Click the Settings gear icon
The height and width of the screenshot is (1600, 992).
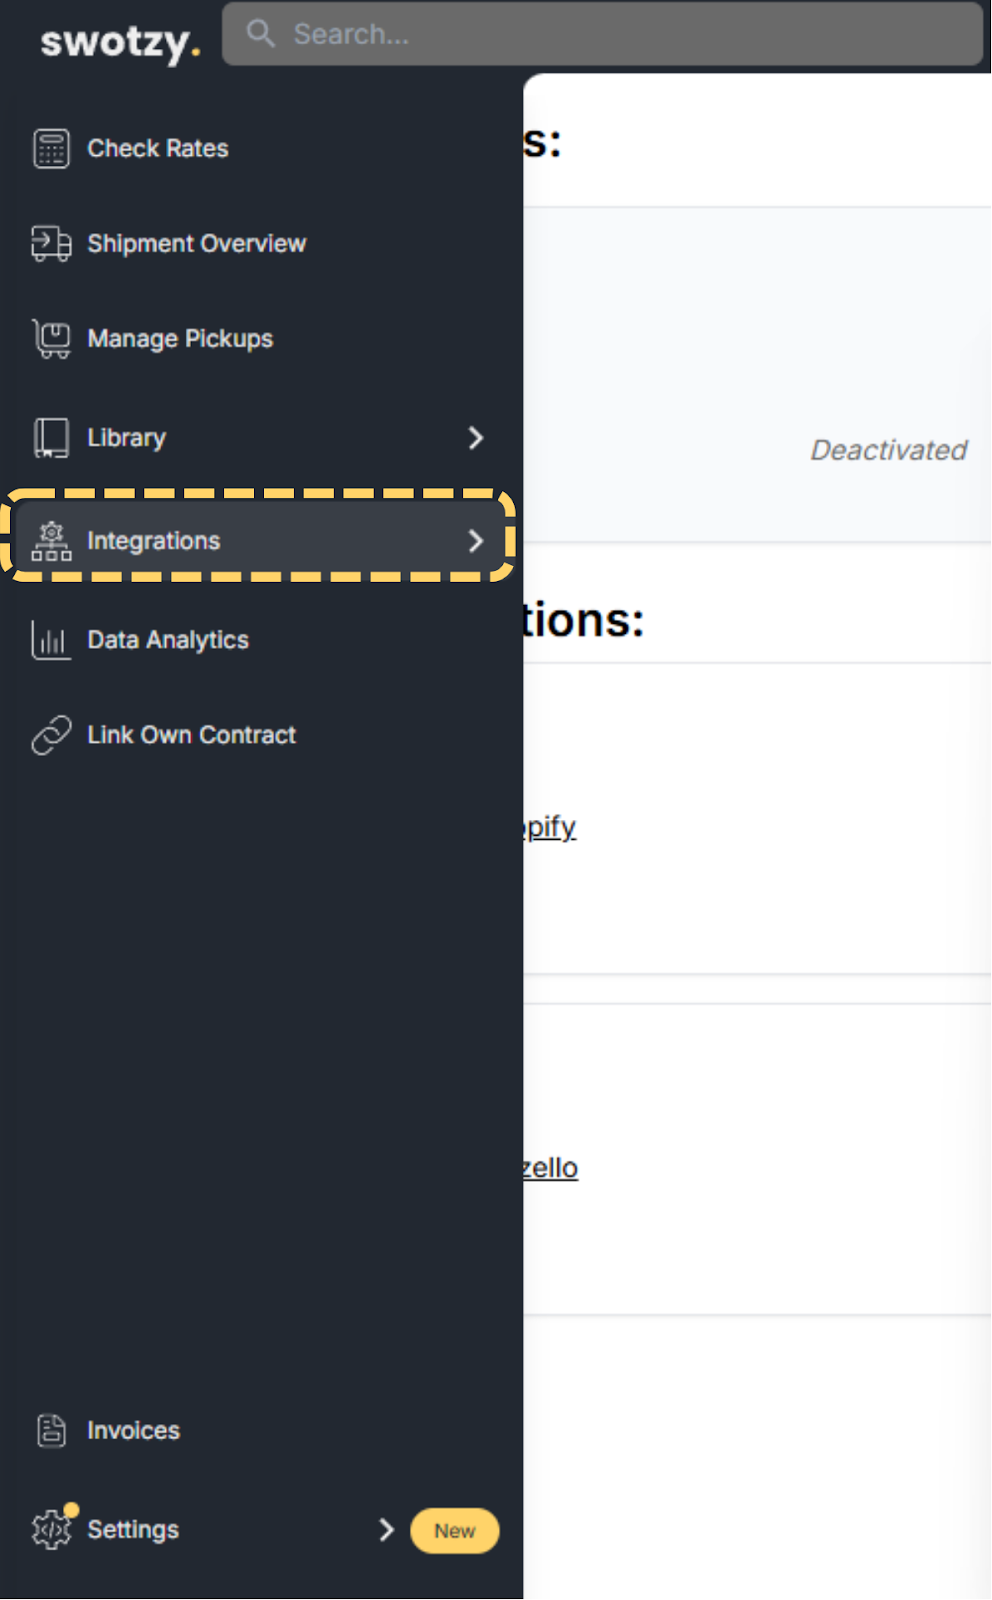point(51,1529)
